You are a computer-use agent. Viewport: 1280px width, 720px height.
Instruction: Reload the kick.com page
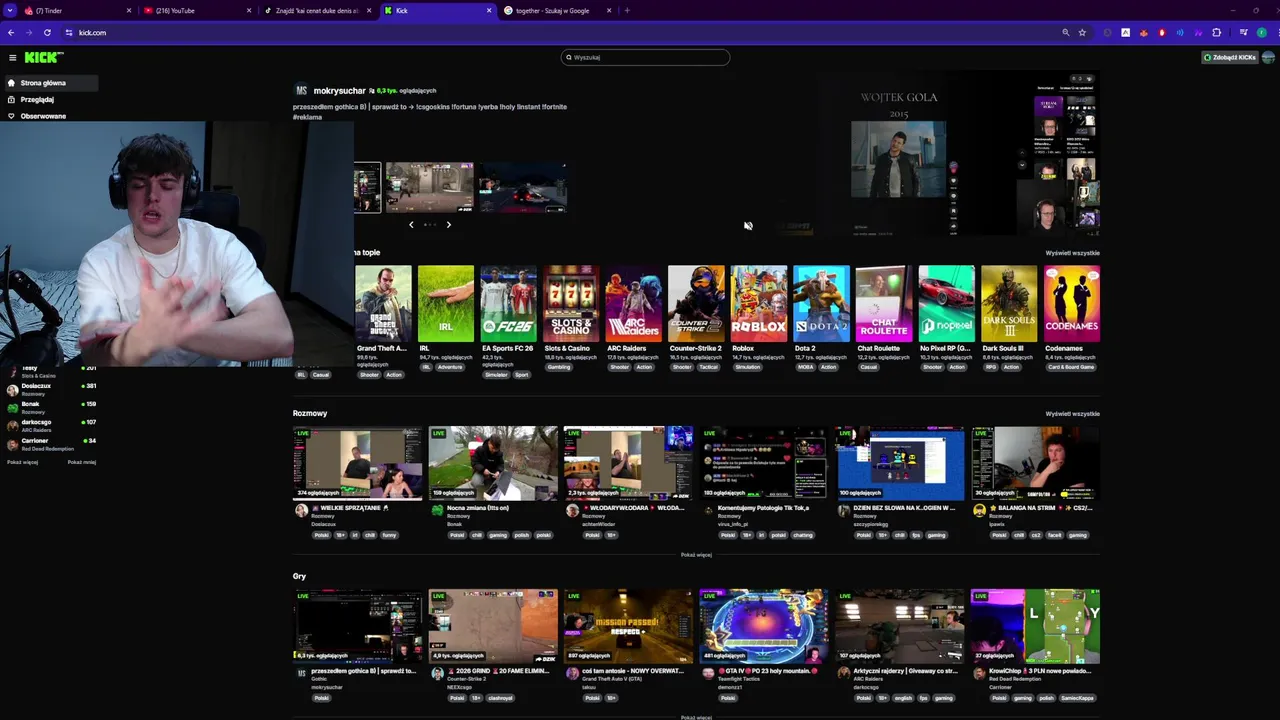point(47,33)
